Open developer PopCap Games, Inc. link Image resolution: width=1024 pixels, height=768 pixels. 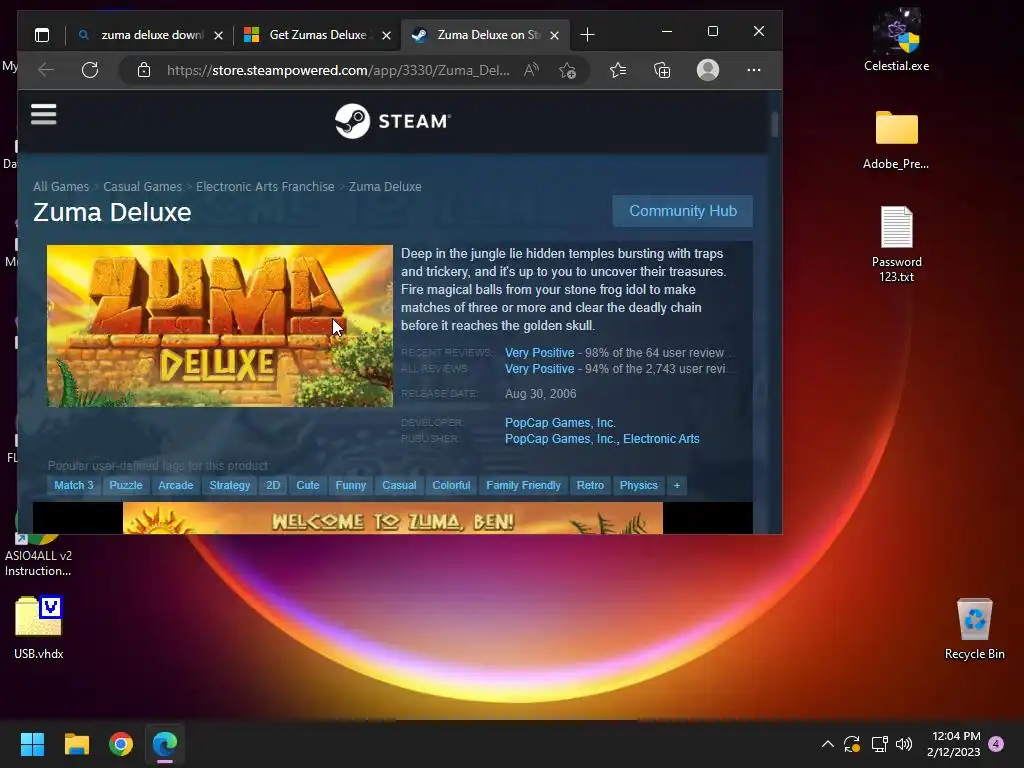click(x=560, y=423)
